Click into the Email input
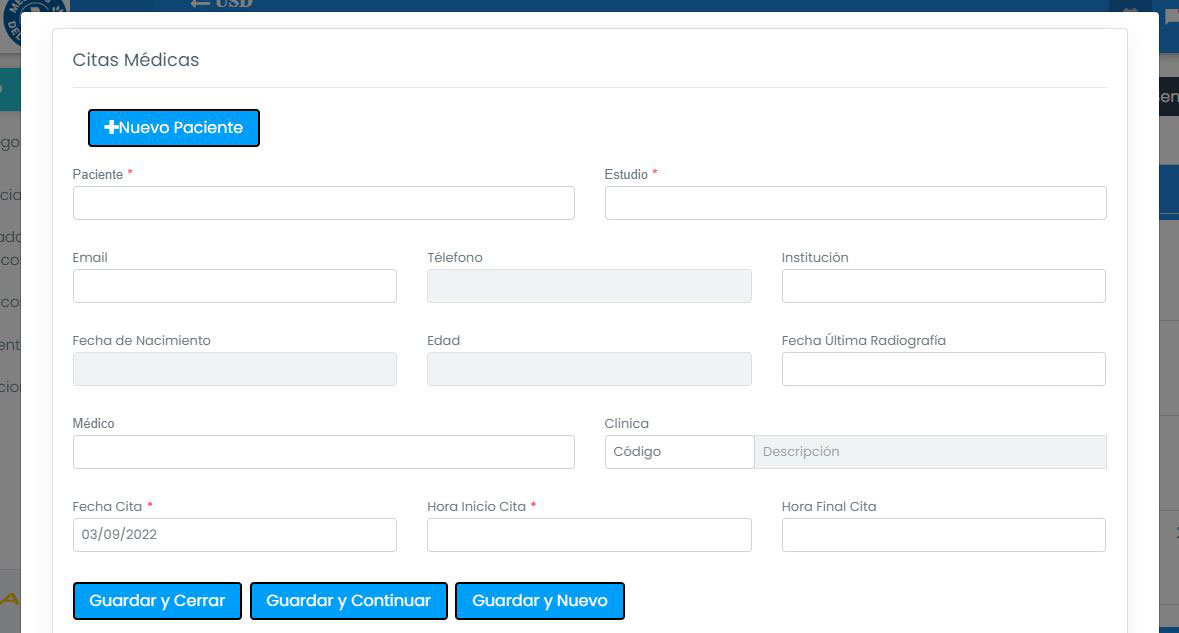Image resolution: width=1179 pixels, height=633 pixels. (x=234, y=286)
